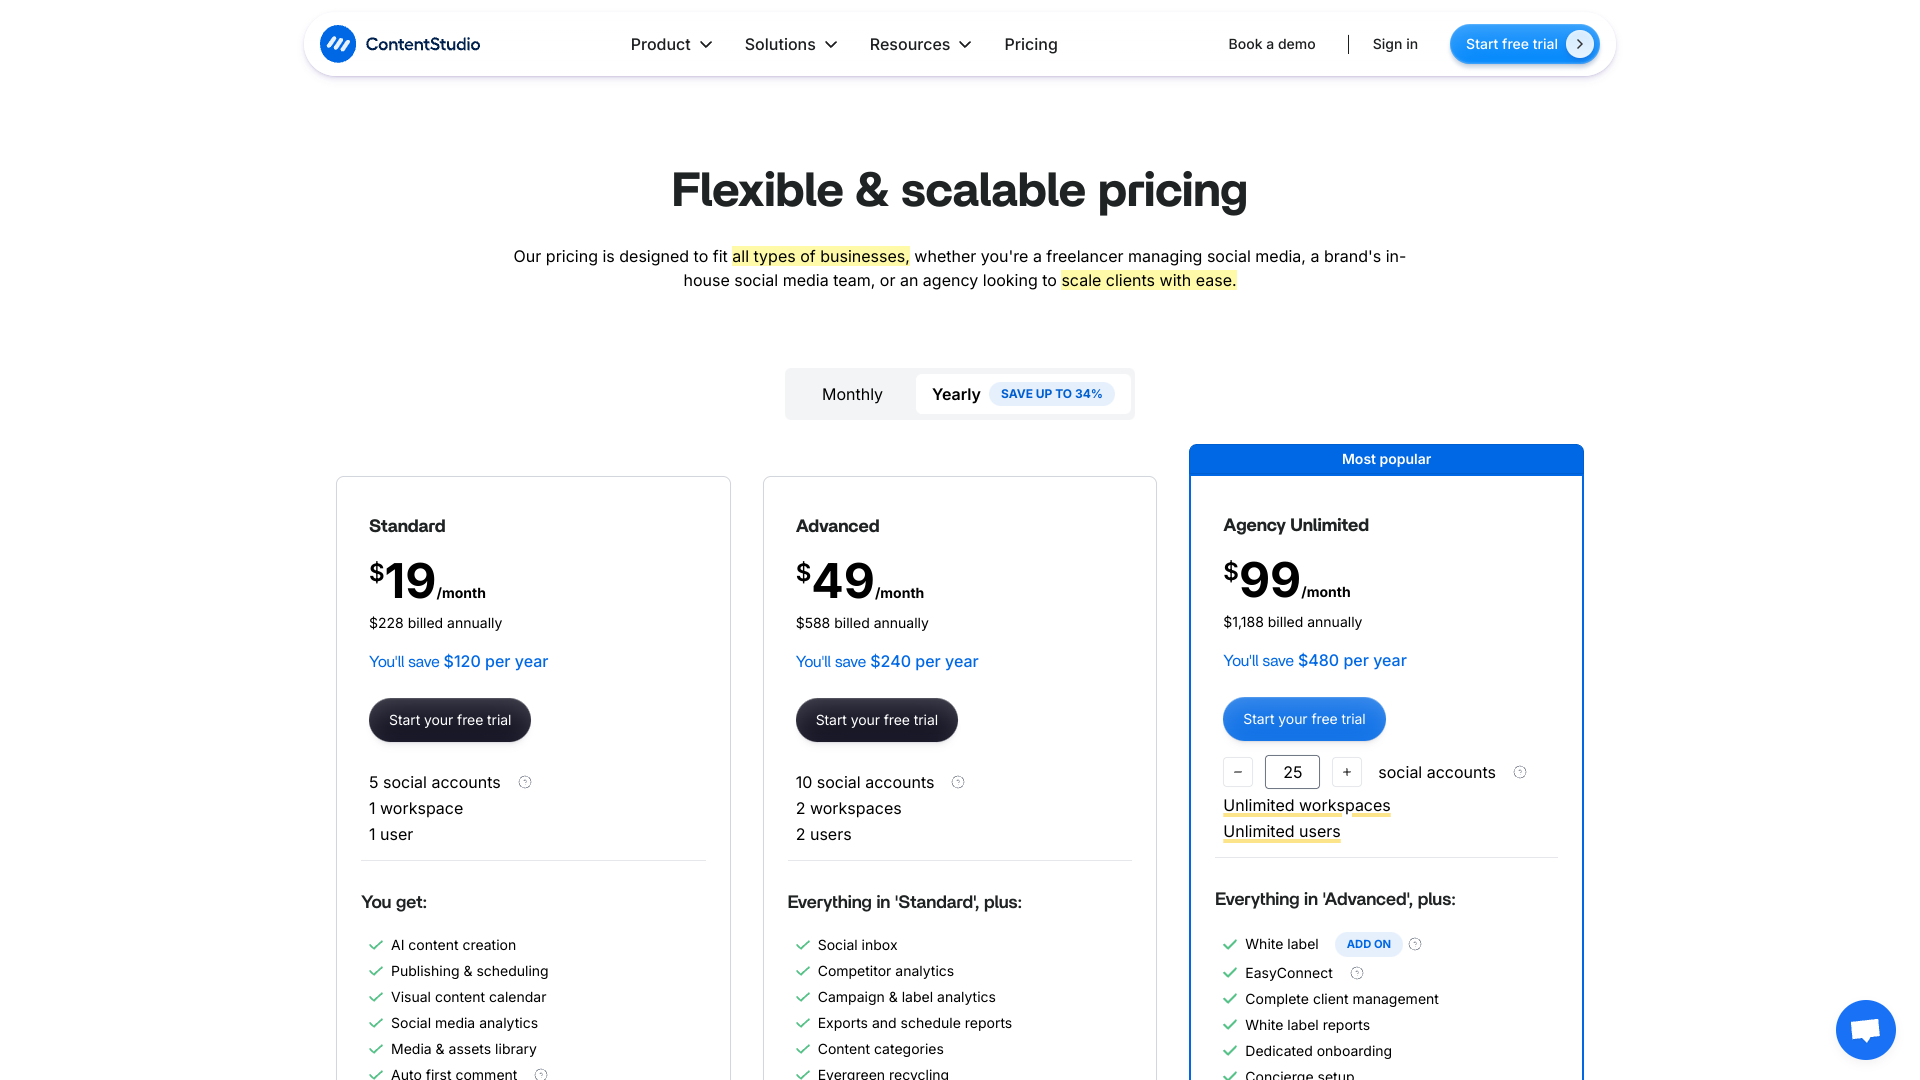Click the ContentStudio logo icon
This screenshot has height=1080, width=1920.
tap(338, 44)
